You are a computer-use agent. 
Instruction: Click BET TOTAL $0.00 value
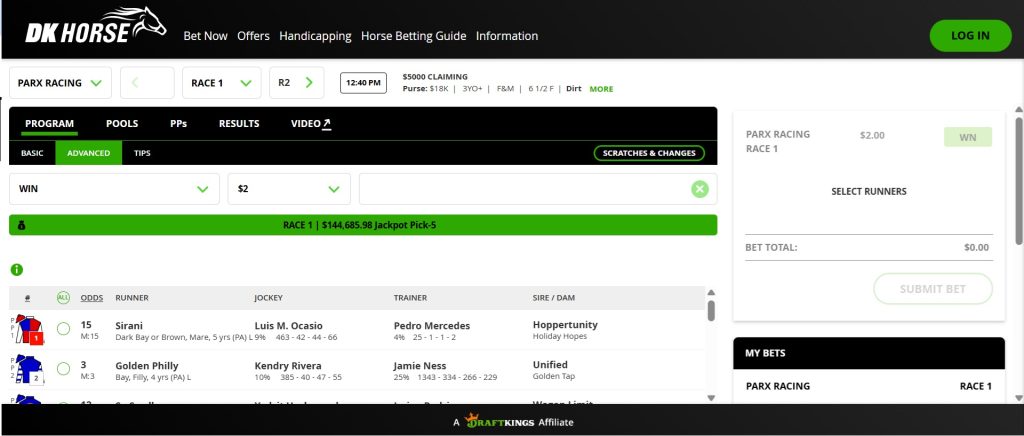pos(976,247)
